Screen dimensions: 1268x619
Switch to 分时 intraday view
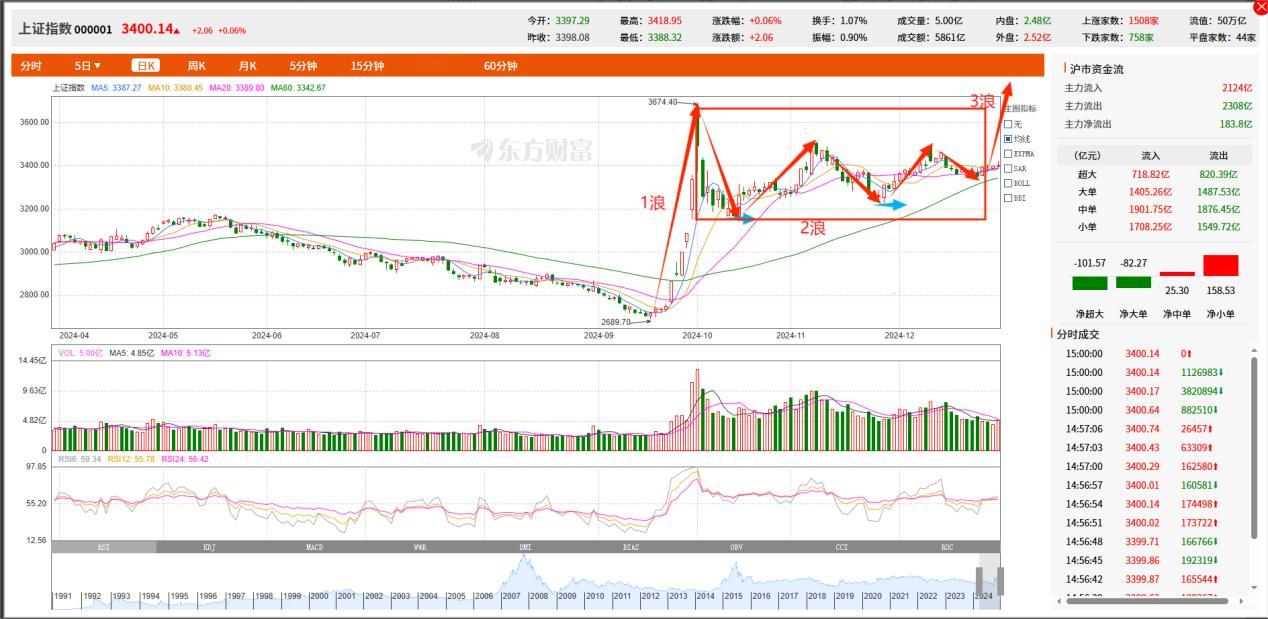[x=31, y=66]
